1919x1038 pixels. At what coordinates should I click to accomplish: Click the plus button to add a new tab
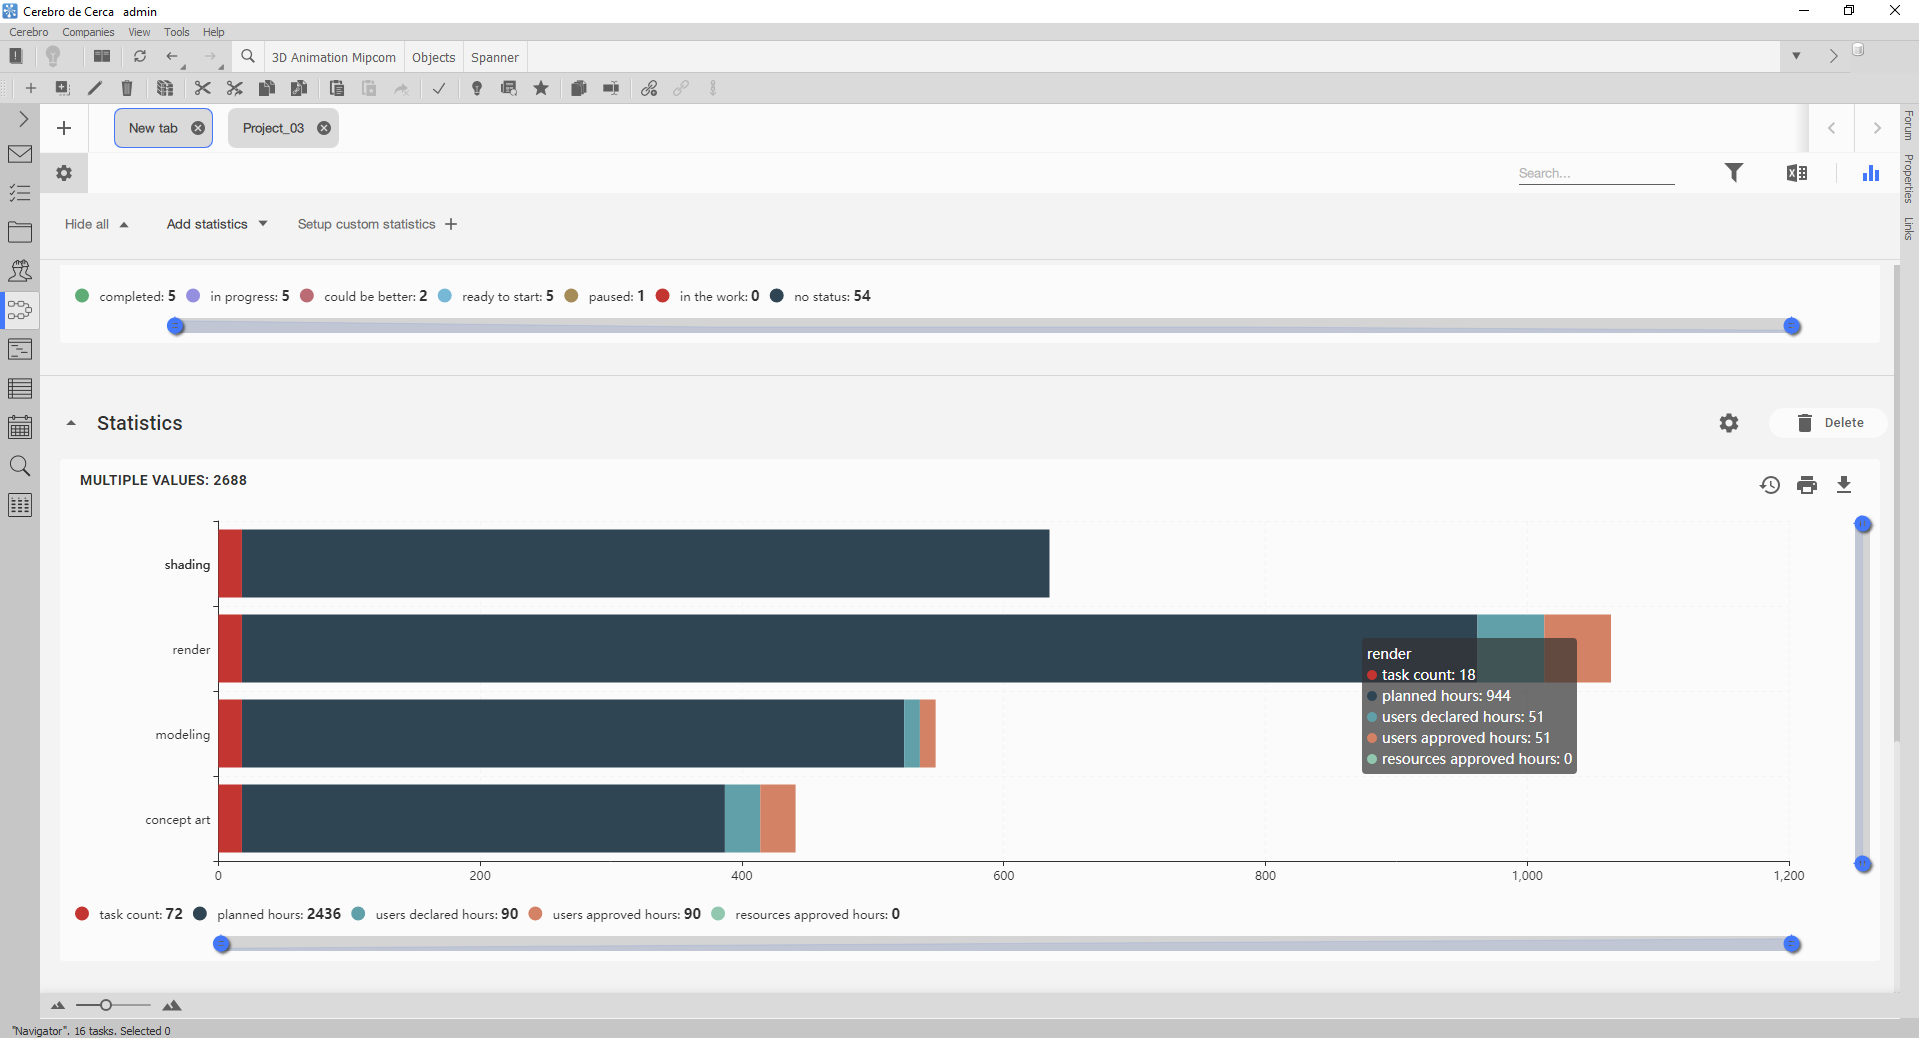[x=64, y=128]
